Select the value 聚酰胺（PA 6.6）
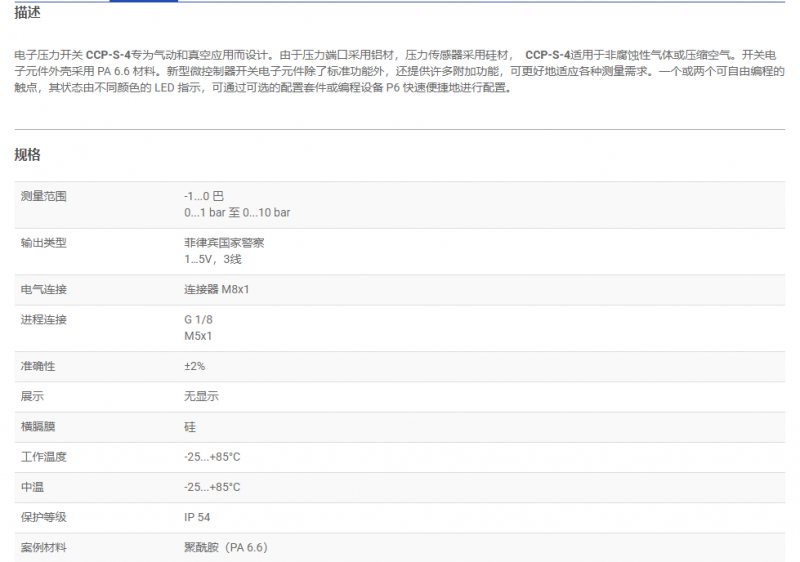Screen dimensions: 800x562 point(226,548)
